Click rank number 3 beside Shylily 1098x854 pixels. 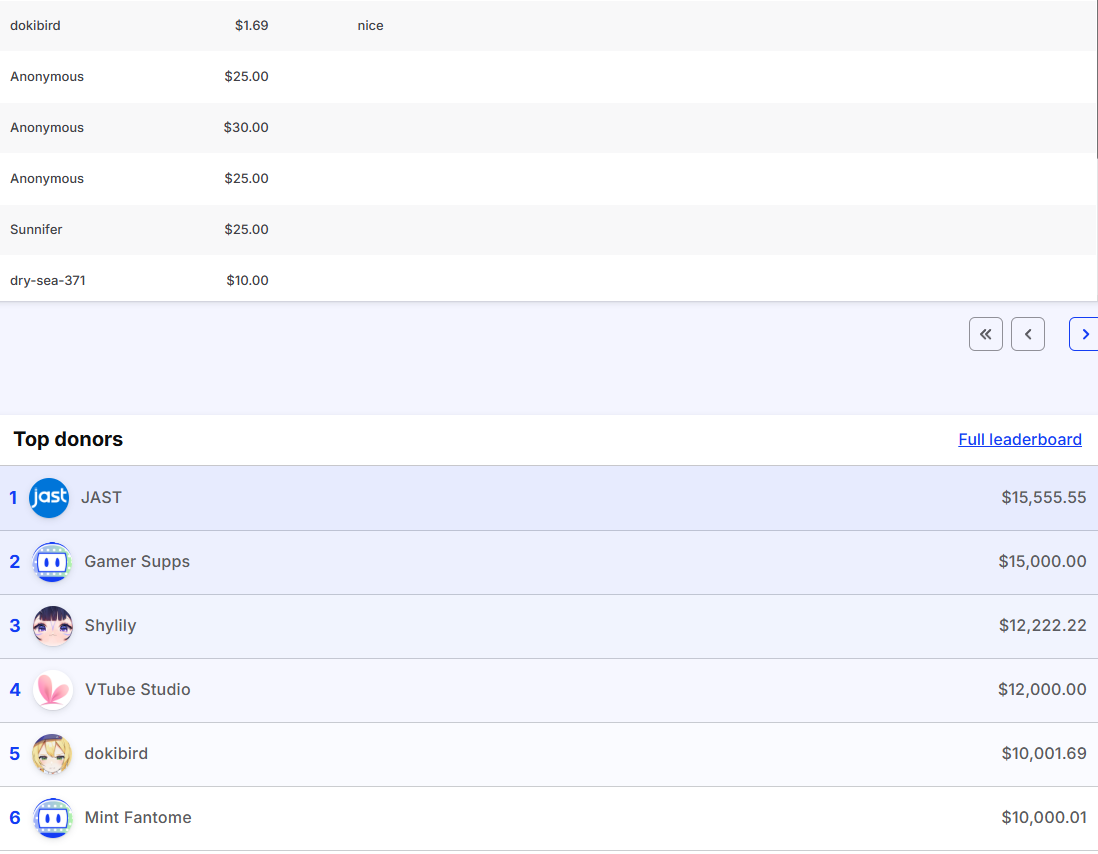coord(15,626)
